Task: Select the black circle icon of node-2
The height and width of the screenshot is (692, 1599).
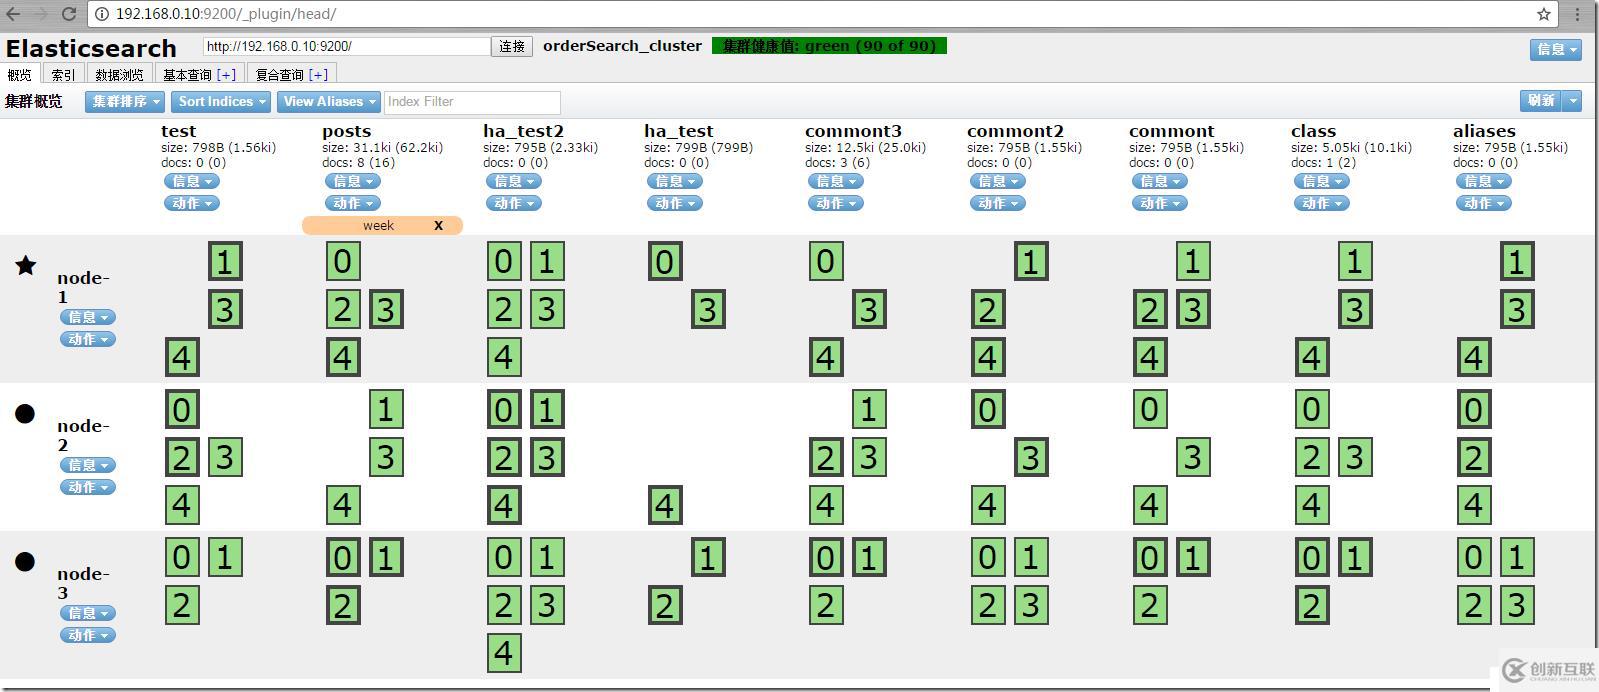Action: (25, 413)
